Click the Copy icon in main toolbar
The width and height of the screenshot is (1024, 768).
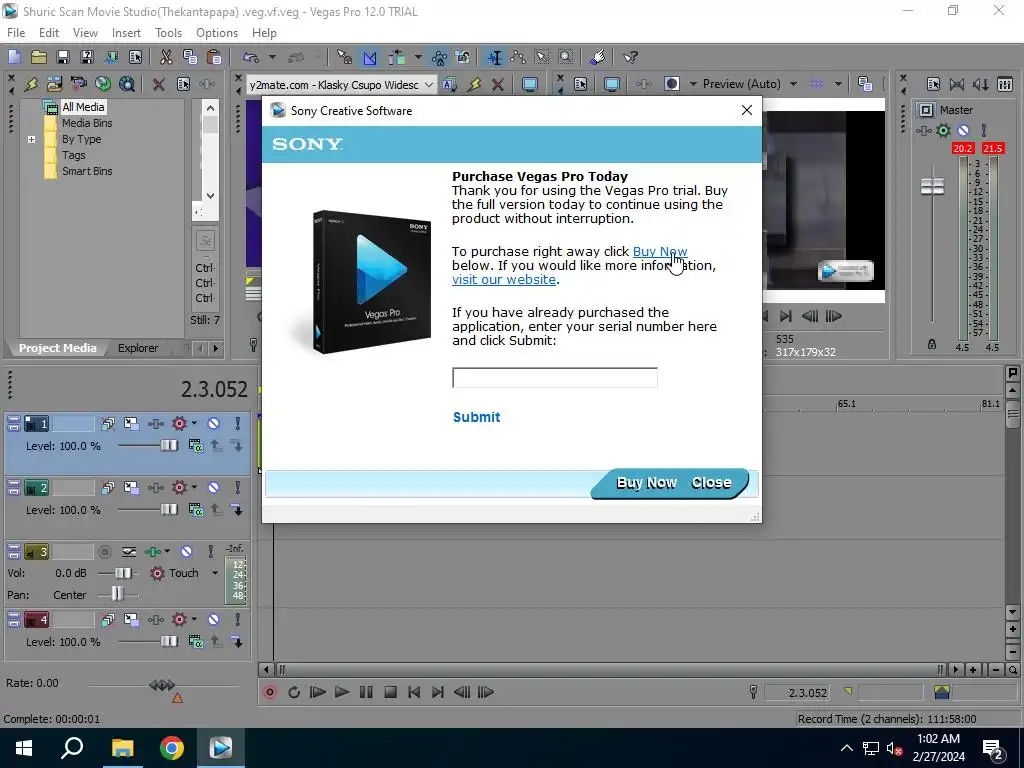coord(190,57)
